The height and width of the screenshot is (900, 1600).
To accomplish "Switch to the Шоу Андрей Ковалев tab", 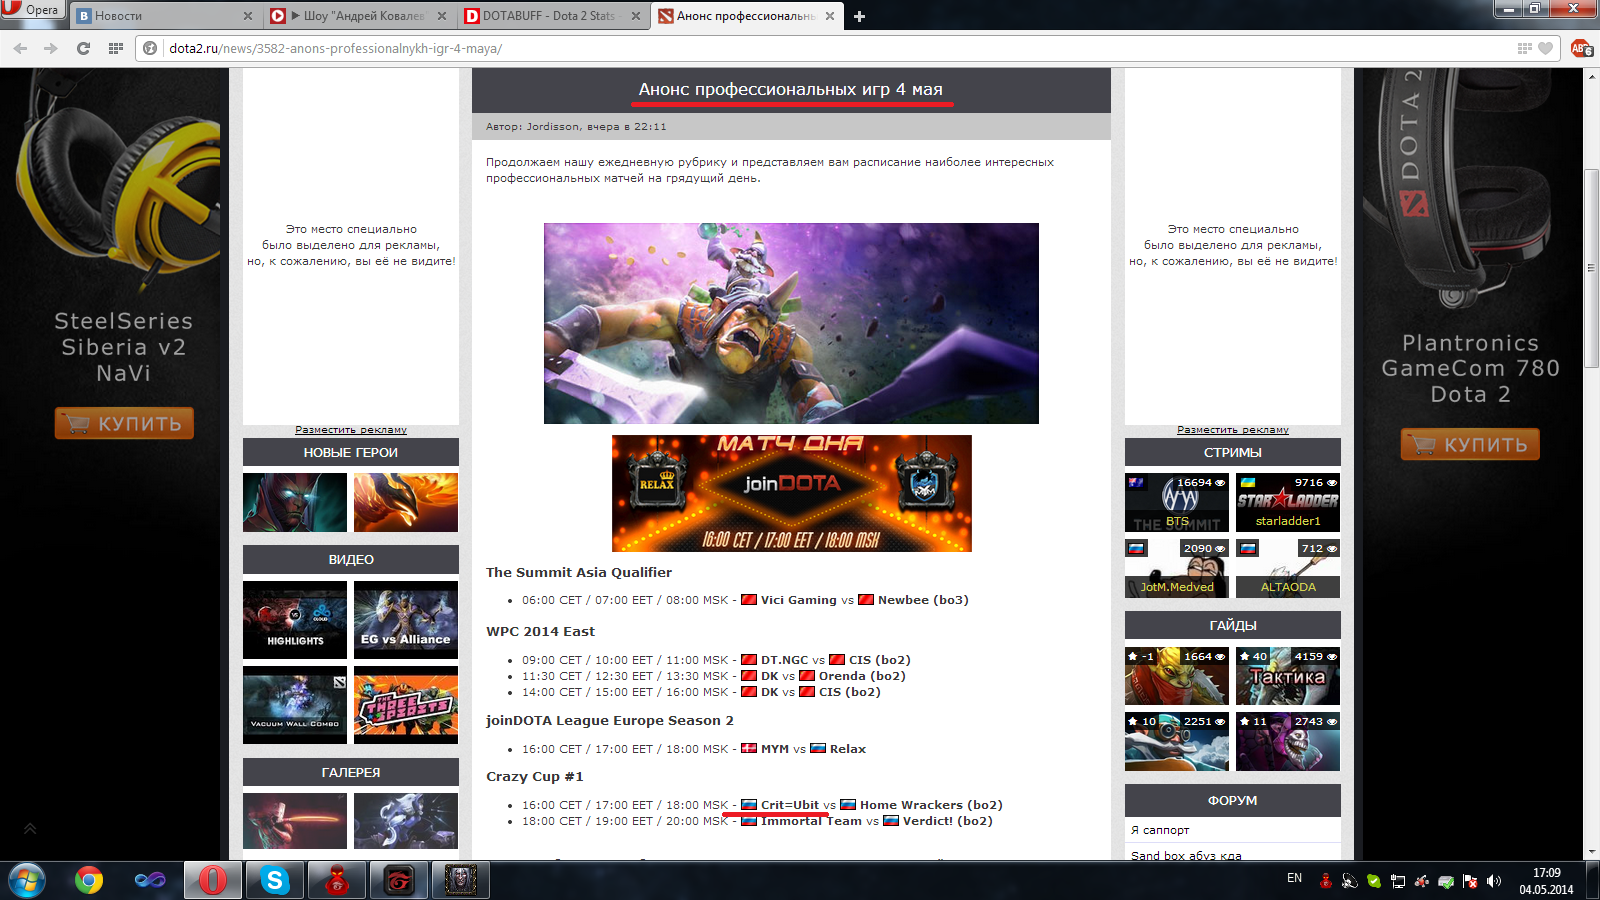I will (358, 16).
